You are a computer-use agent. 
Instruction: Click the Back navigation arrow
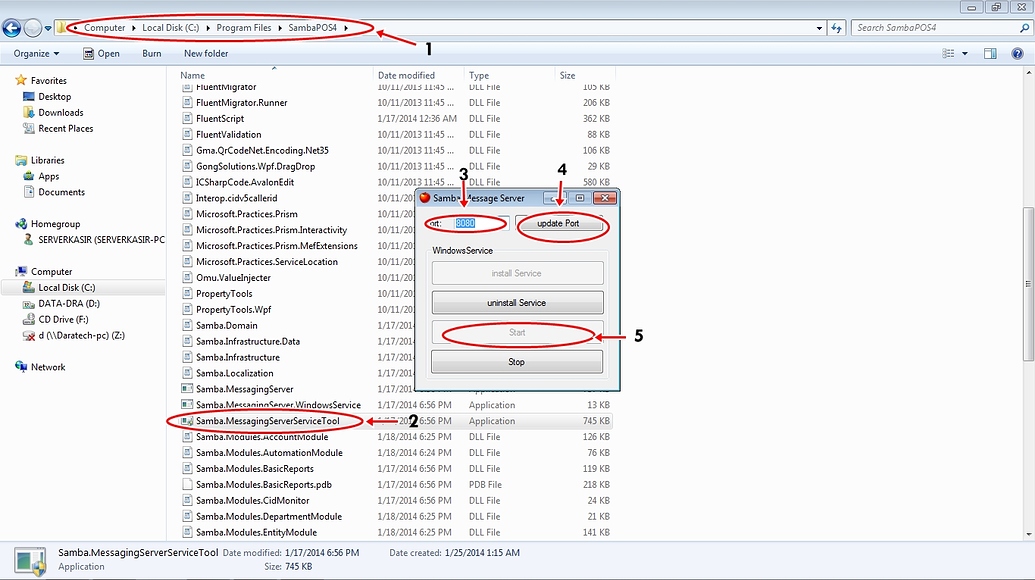(10, 27)
